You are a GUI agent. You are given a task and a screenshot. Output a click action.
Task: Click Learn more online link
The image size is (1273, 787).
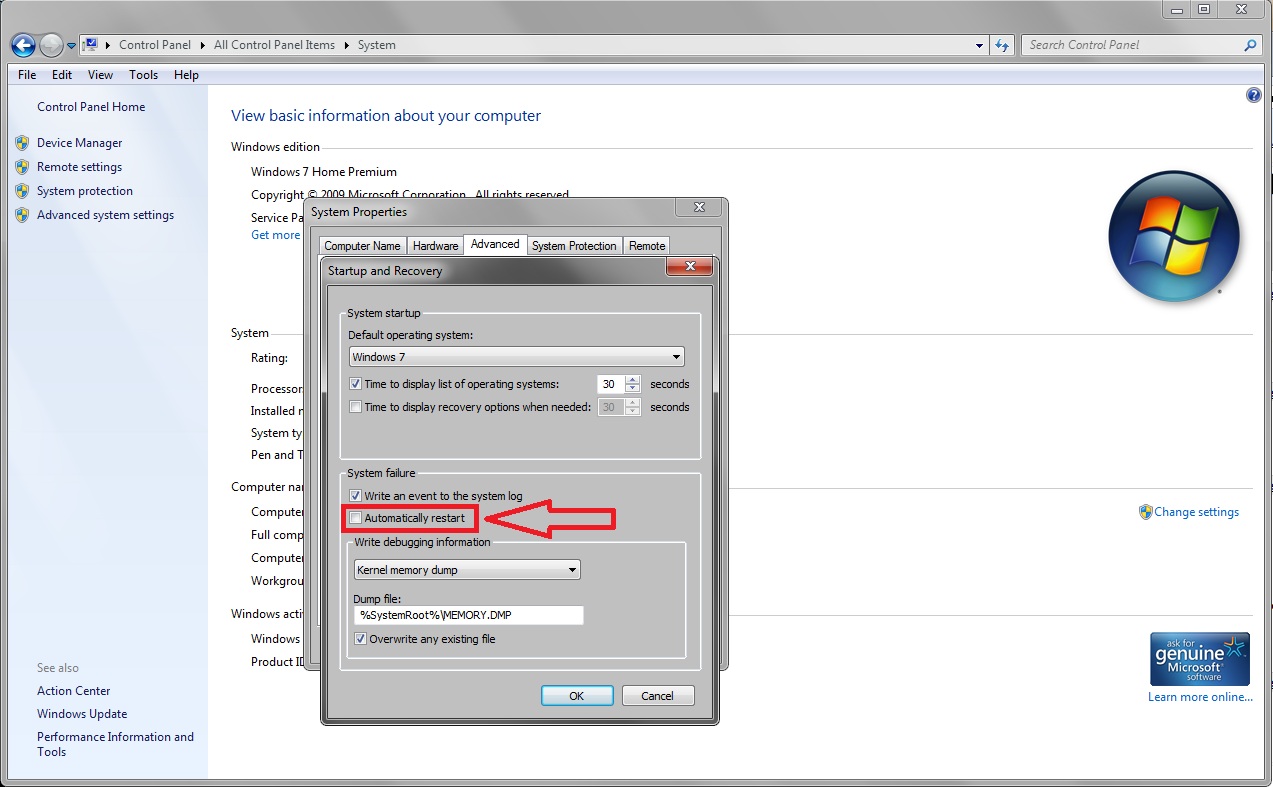(1200, 697)
